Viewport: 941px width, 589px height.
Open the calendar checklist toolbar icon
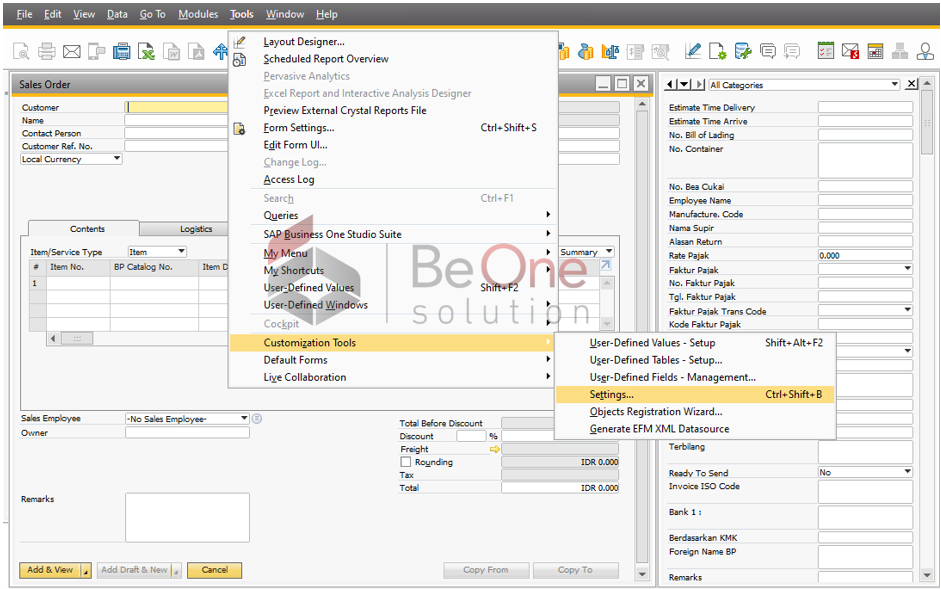pyautogui.click(x=826, y=52)
